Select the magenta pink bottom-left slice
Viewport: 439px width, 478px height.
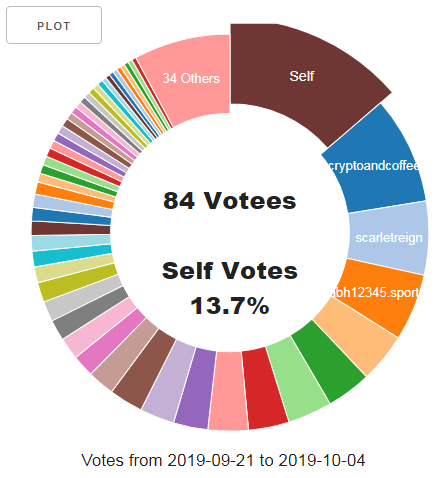click(x=112, y=340)
